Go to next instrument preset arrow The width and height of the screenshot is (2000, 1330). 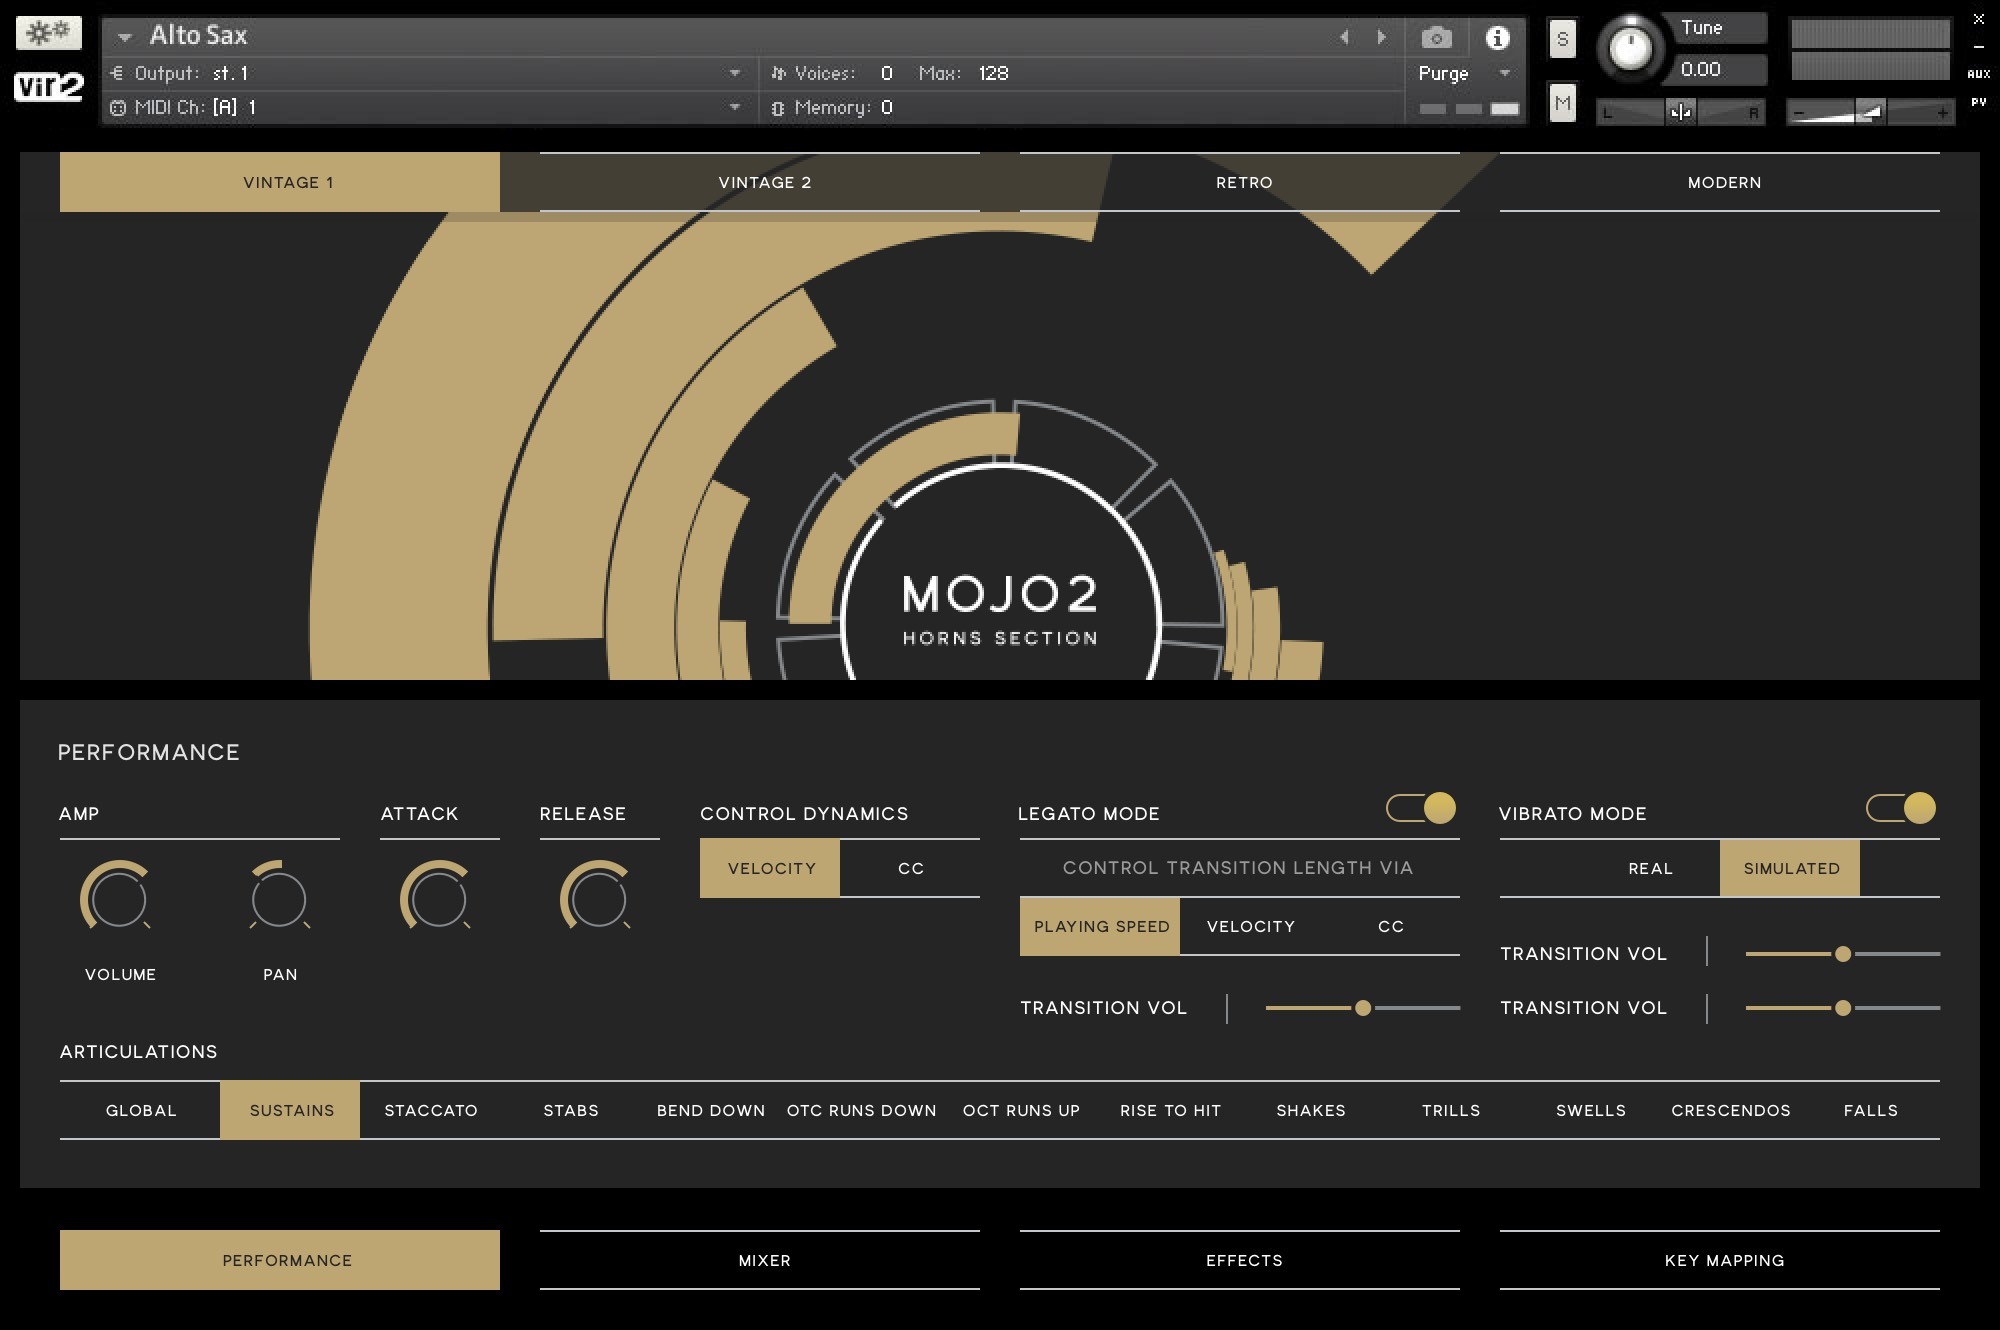point(1382,37)
